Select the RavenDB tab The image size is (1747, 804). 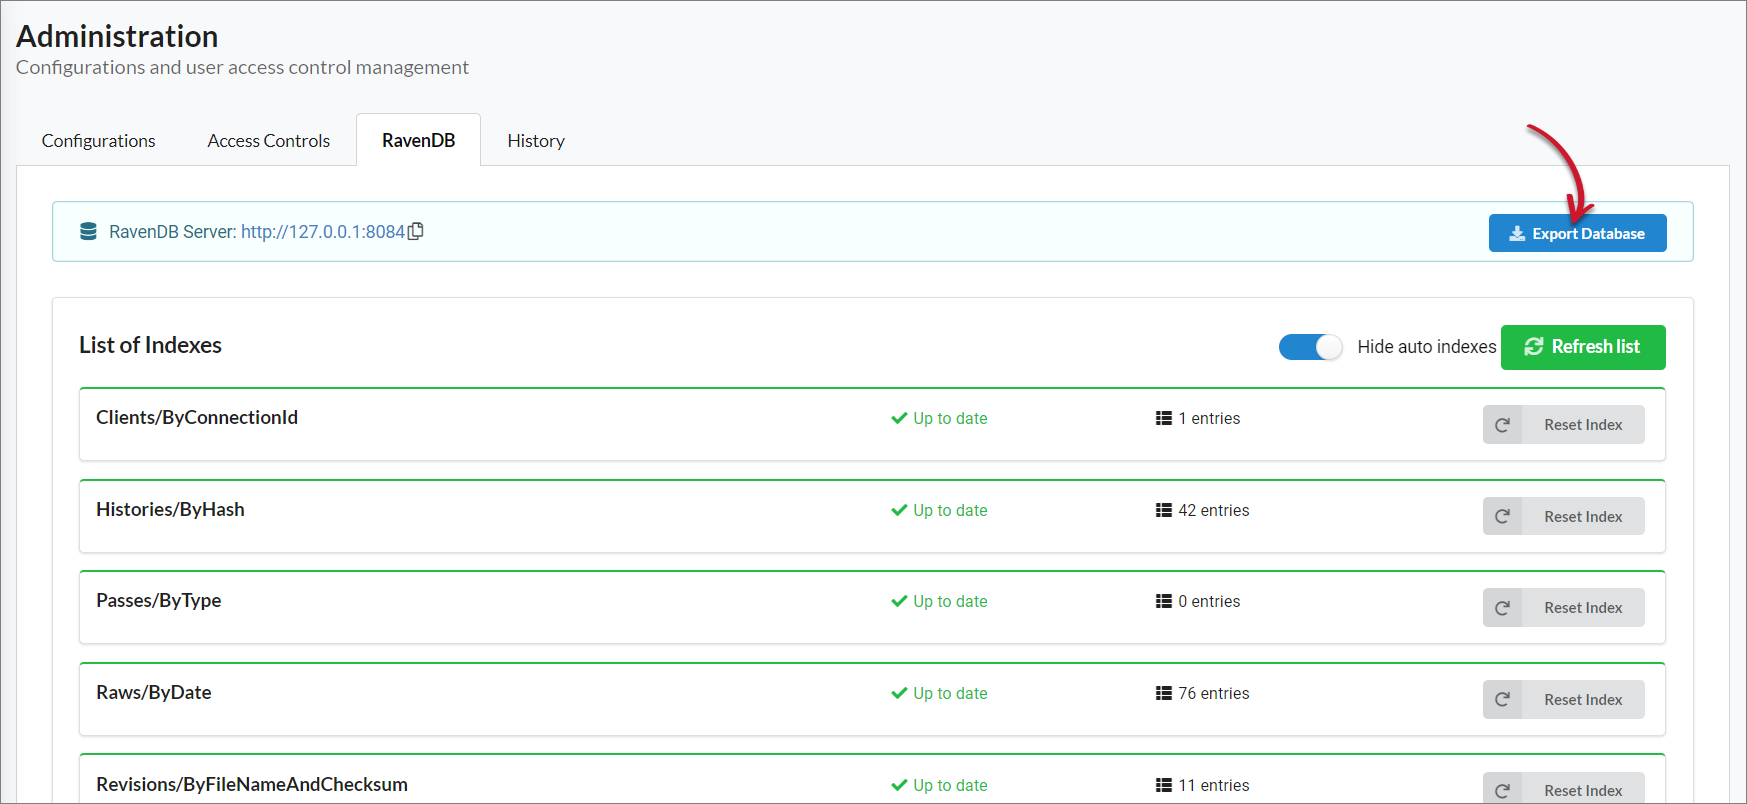pos(419,141)
